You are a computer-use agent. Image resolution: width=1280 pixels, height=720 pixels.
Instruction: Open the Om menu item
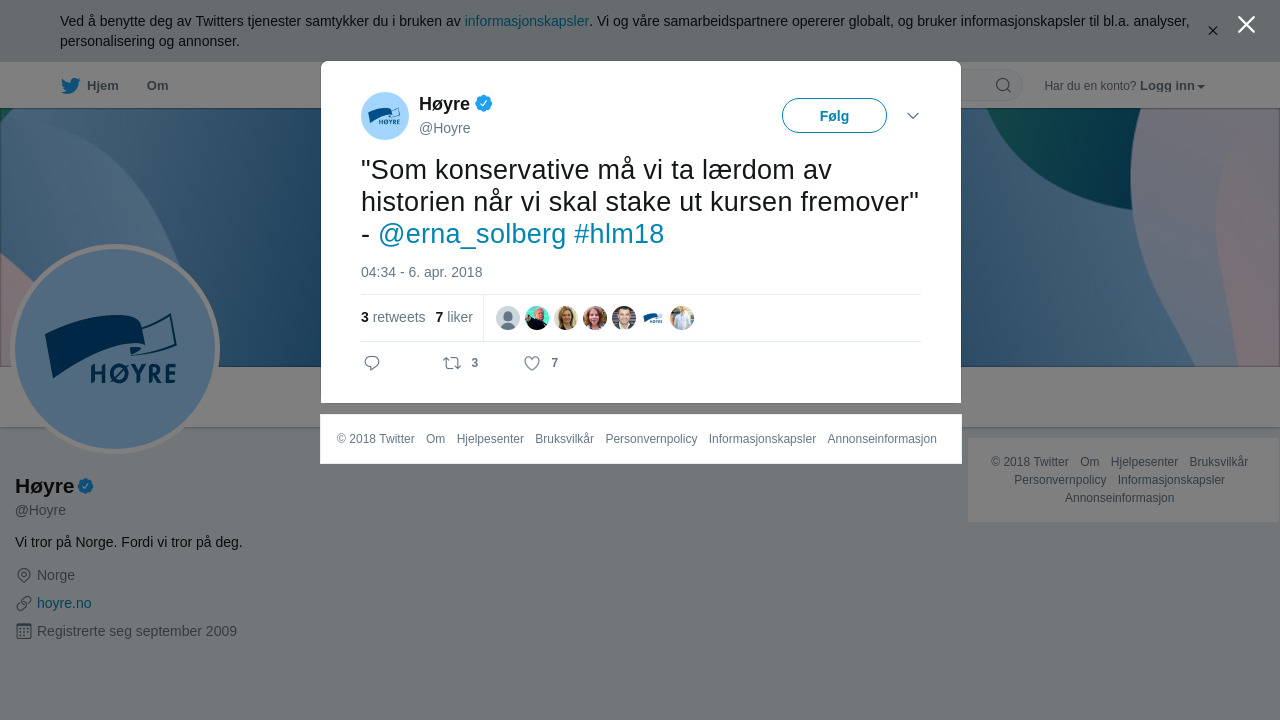(157, 86)
